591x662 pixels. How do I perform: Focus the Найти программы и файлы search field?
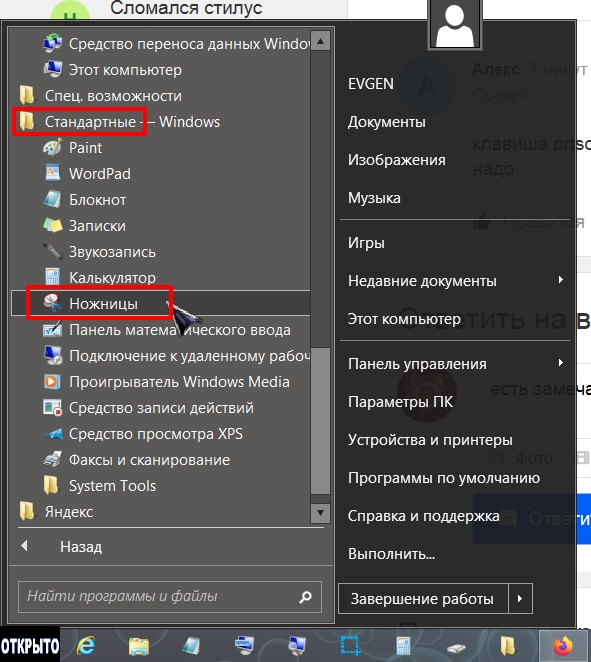tap(170, 597)
